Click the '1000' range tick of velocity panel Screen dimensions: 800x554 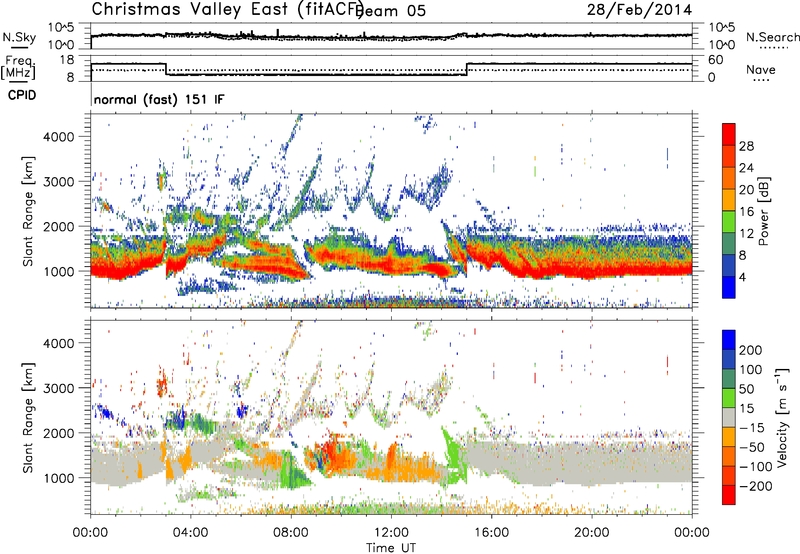(59, 478)
